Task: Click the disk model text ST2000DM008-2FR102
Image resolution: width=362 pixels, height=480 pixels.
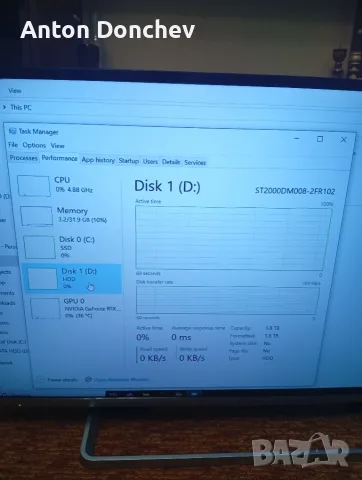Action: (x=295, y=191)
